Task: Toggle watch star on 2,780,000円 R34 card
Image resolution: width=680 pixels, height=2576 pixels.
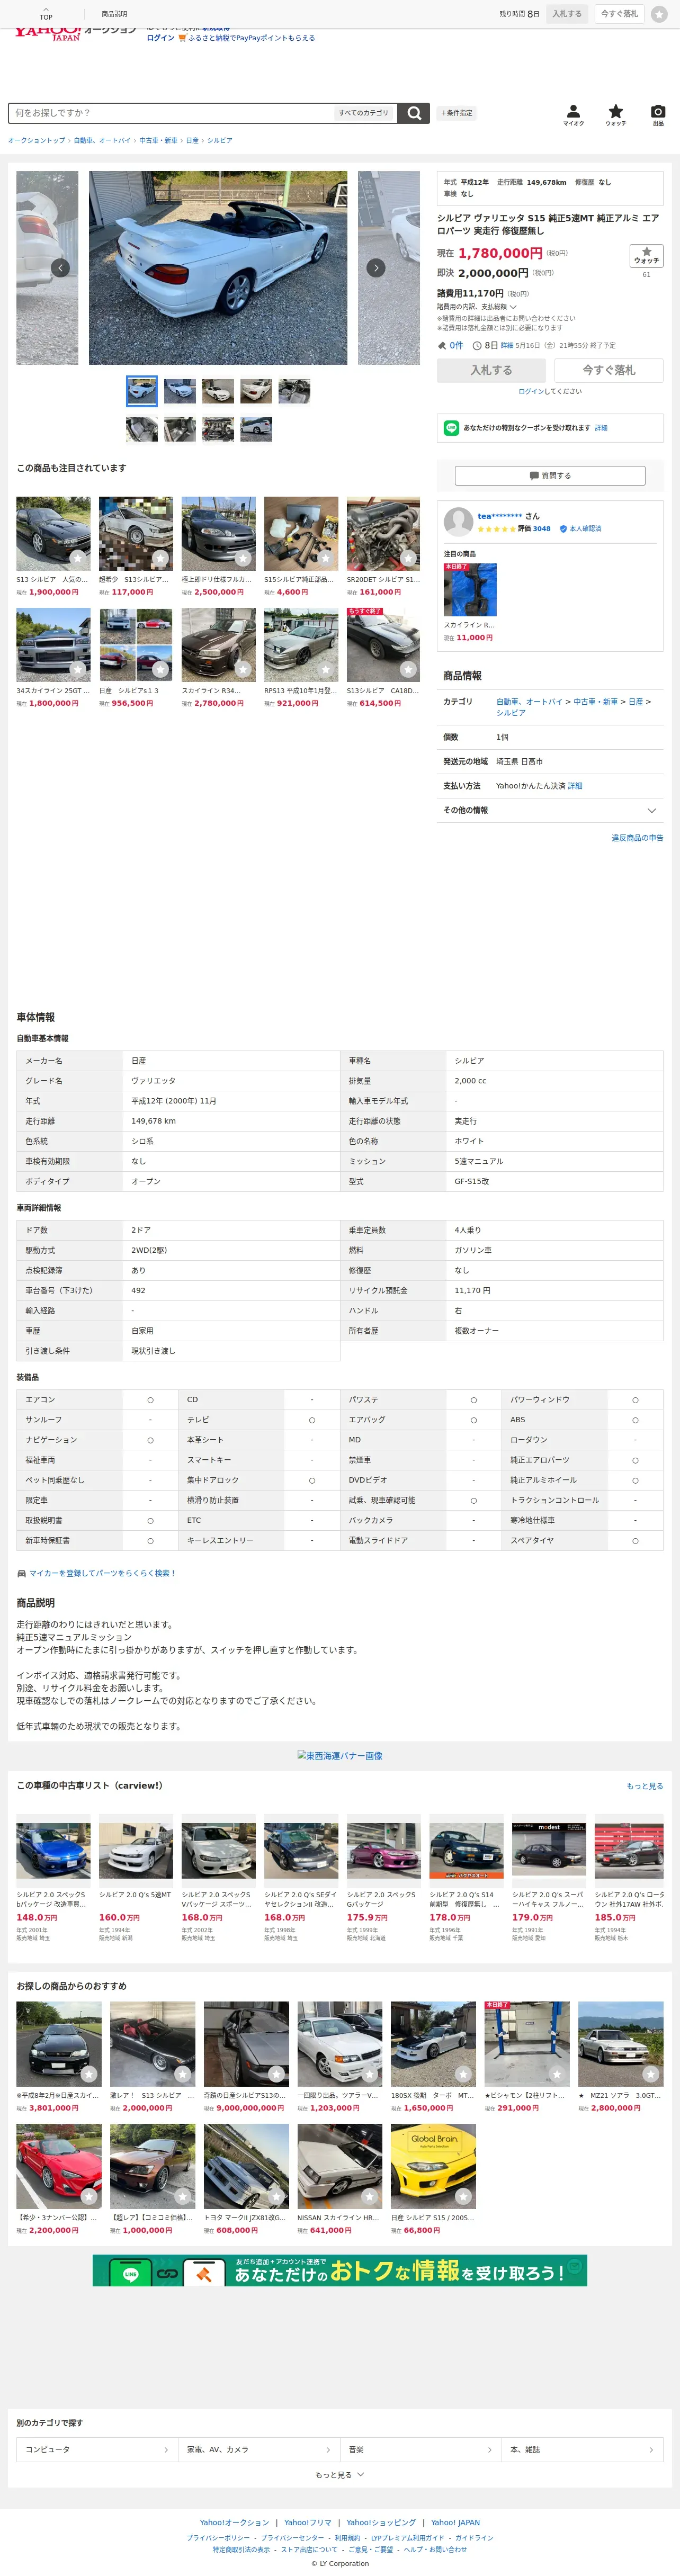Action: click(x=243, y=669)
